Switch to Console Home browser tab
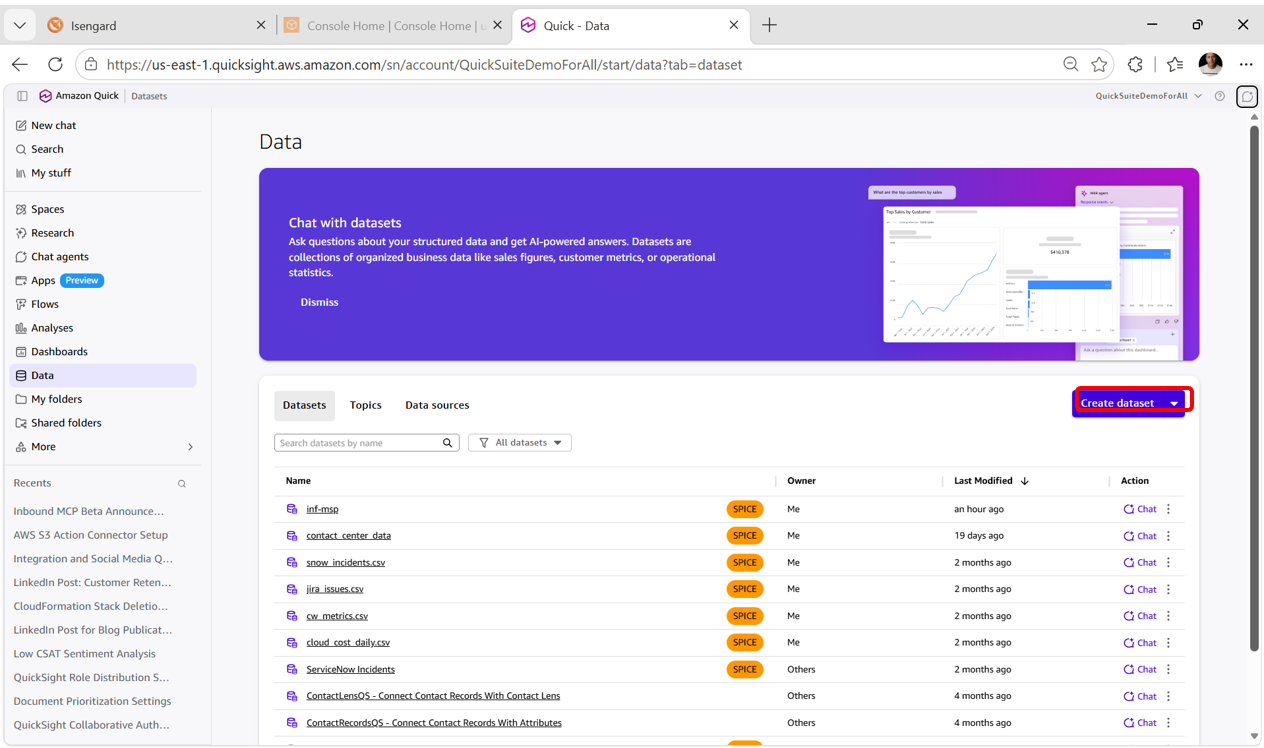 click(395, 26)
